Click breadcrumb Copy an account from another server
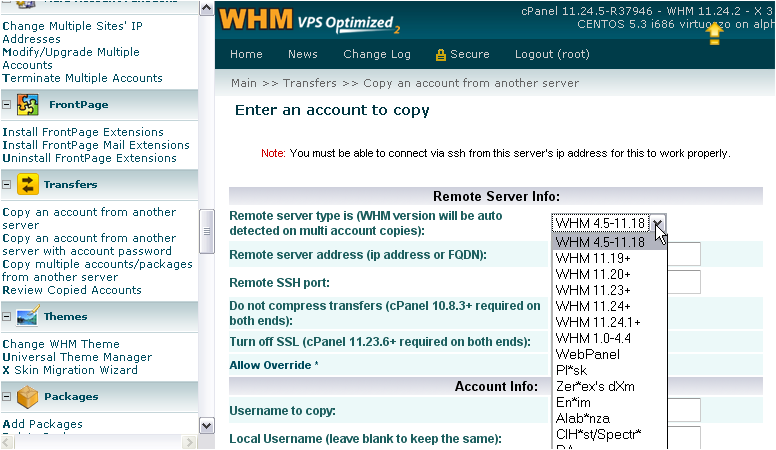 tap(471, 83)
